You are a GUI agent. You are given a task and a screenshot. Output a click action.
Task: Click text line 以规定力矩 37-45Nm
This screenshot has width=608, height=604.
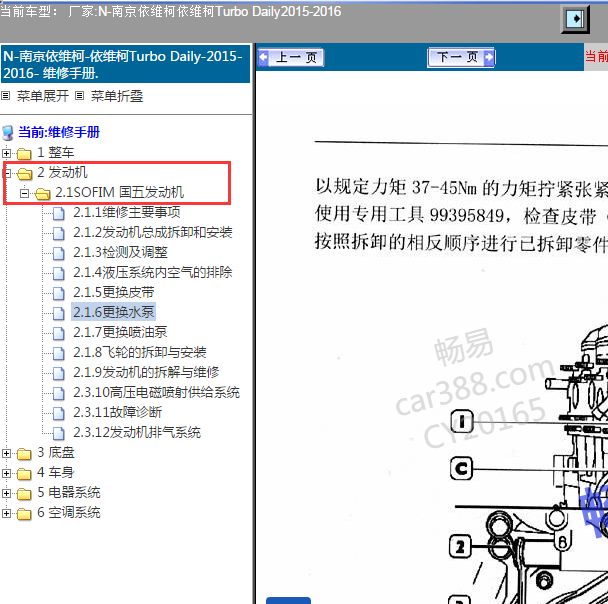[x=461, y=188]
